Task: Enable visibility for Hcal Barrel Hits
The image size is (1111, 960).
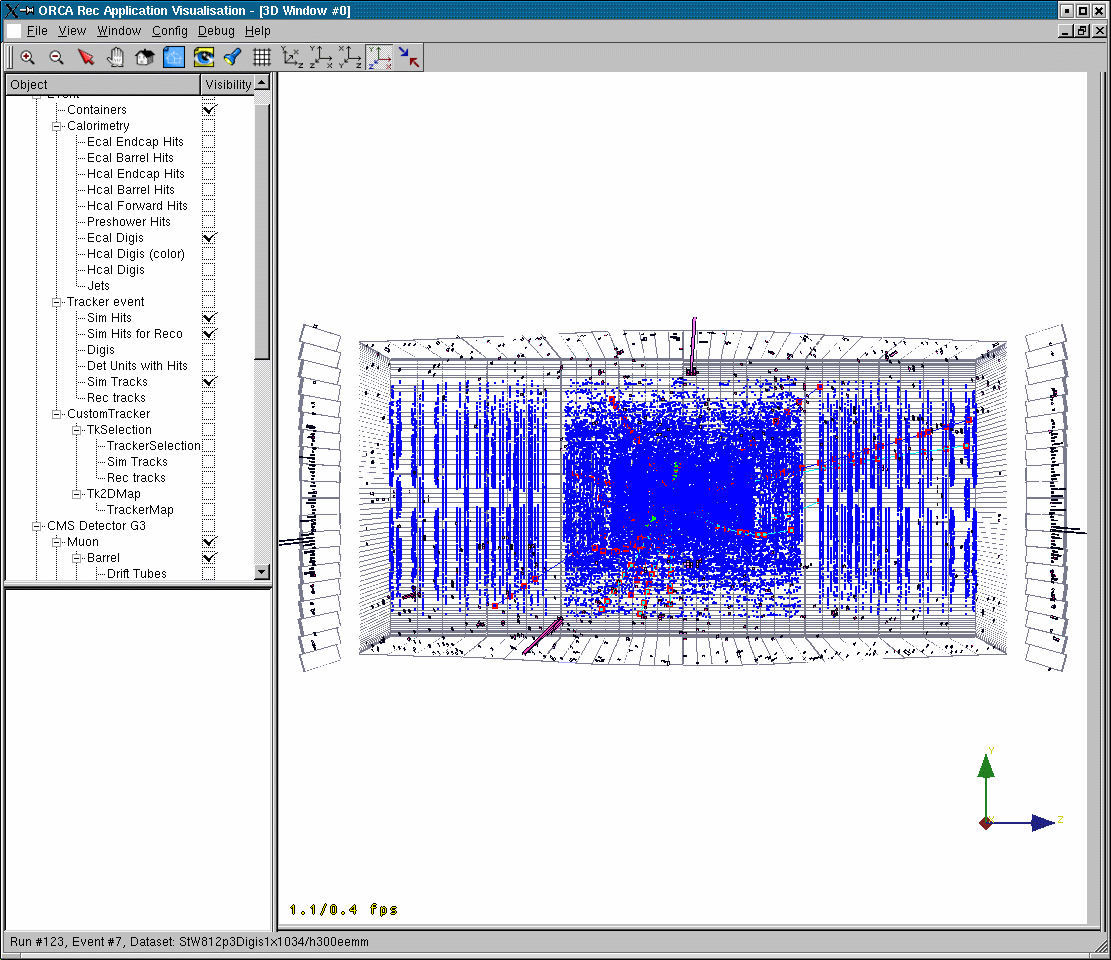Action: click(209, 190)
